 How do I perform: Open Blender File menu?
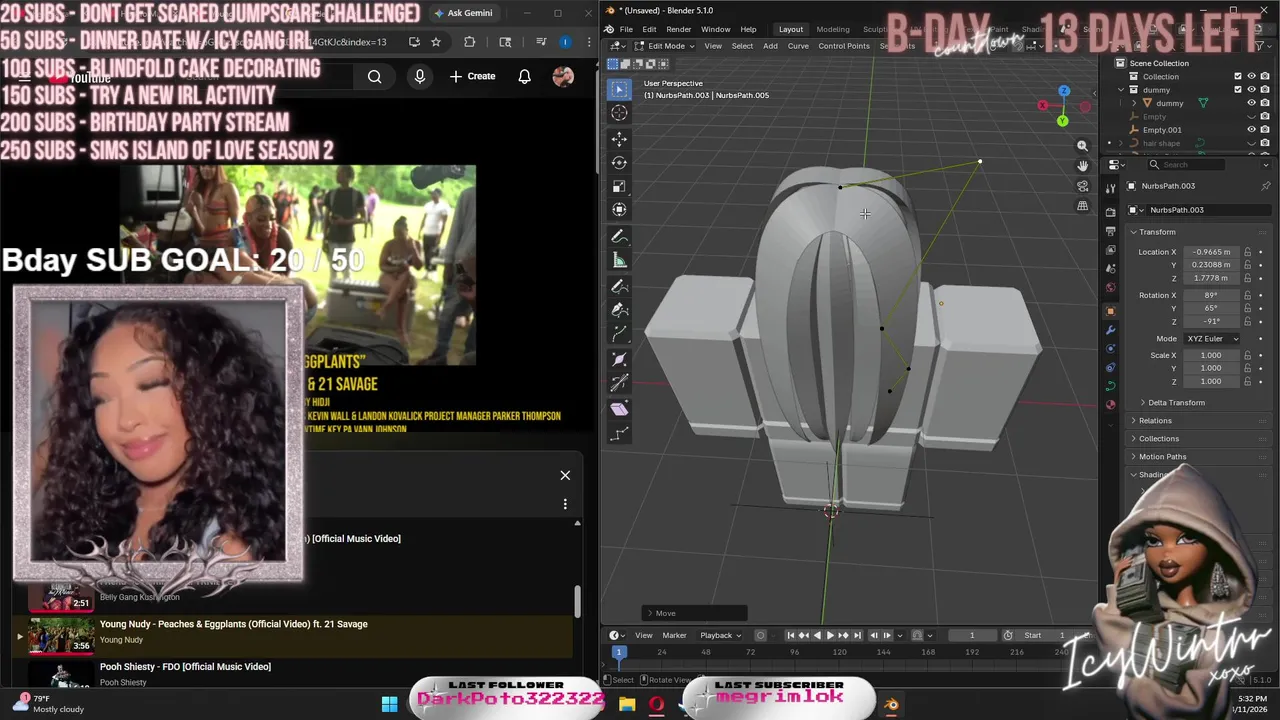(x=626, y=29)
